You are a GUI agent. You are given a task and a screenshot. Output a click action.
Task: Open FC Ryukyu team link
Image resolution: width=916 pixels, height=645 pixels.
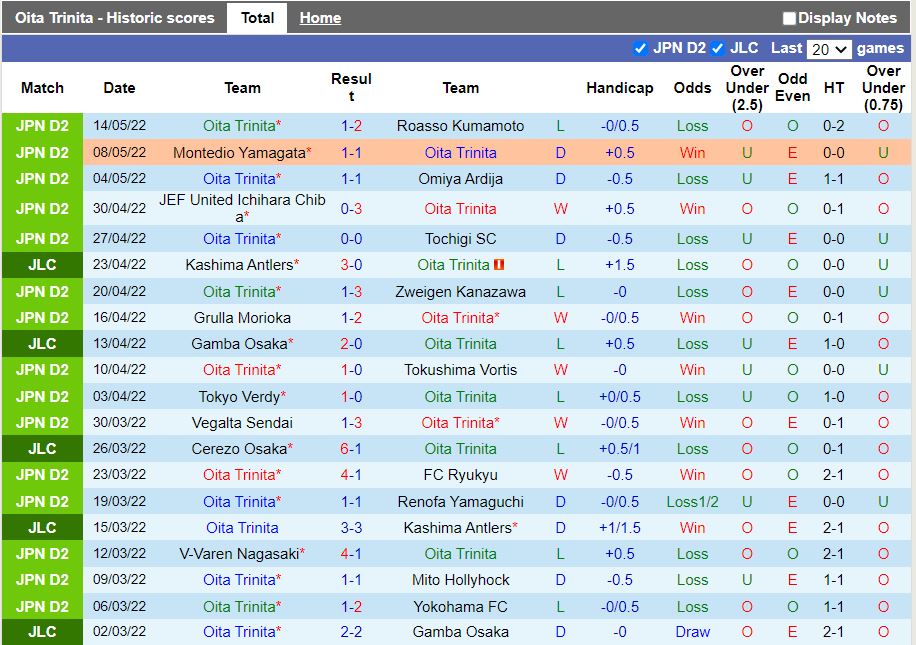click(460, 474)
